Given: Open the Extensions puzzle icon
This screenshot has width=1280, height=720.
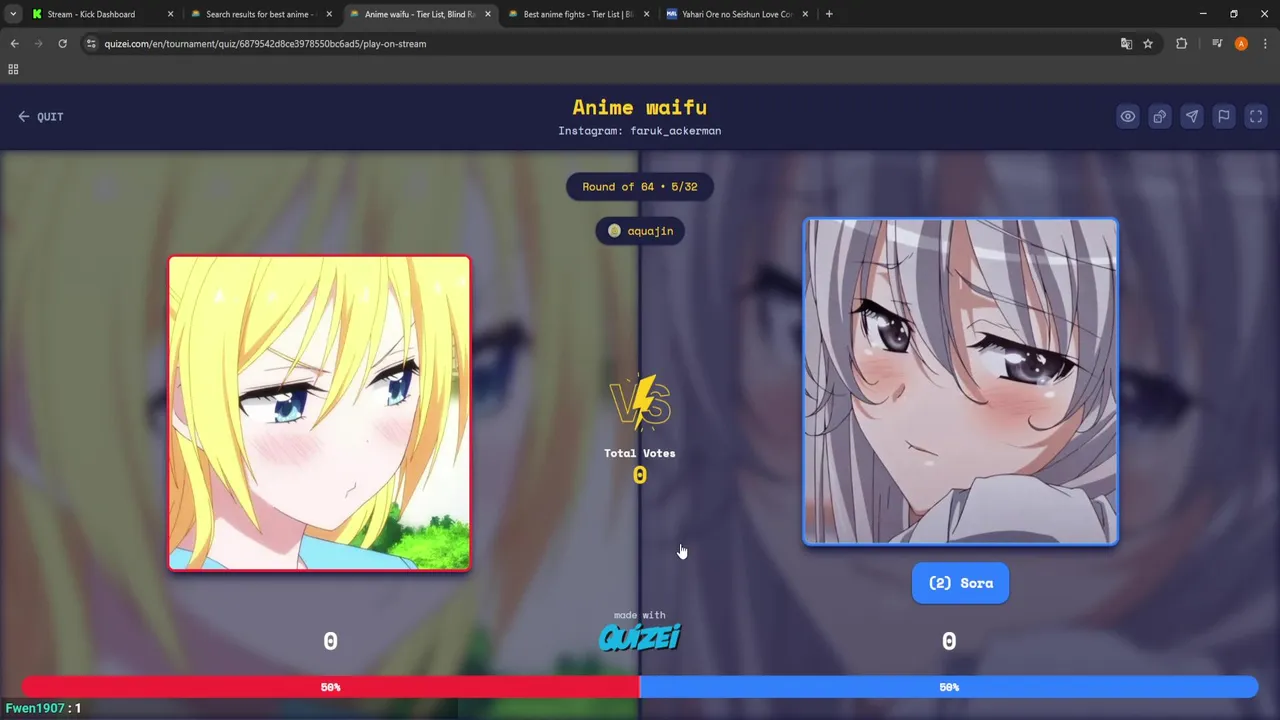Looking at the screenshot, I should (x=1182, y=44).
